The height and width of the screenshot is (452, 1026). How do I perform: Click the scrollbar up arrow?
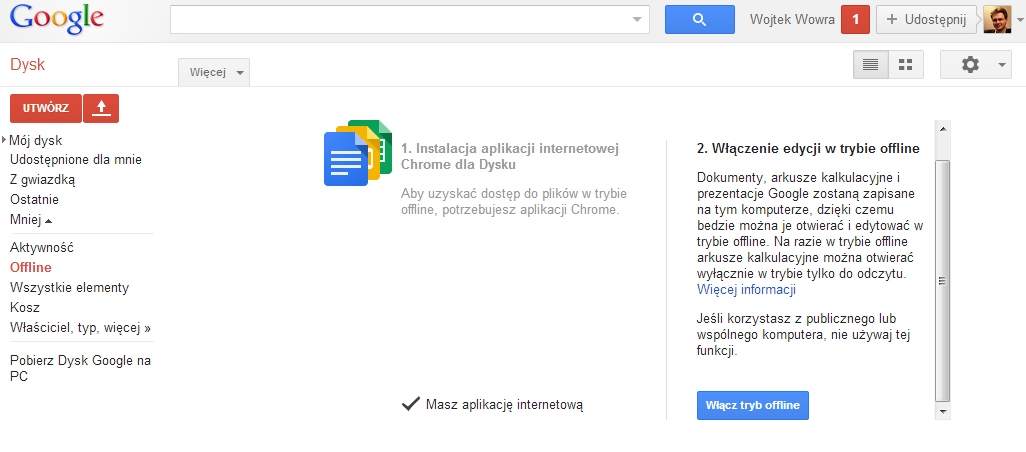pos(943,128)
